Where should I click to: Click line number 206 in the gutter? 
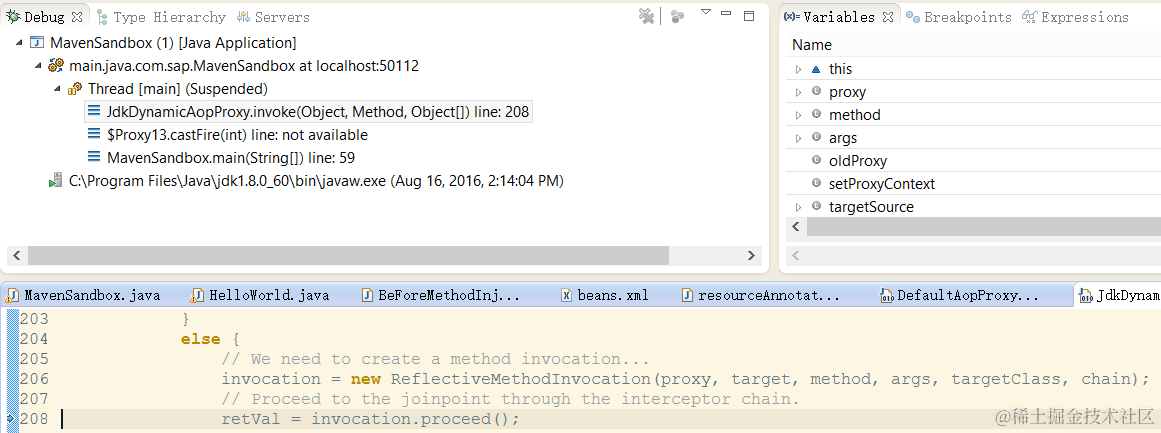(33, 379)
